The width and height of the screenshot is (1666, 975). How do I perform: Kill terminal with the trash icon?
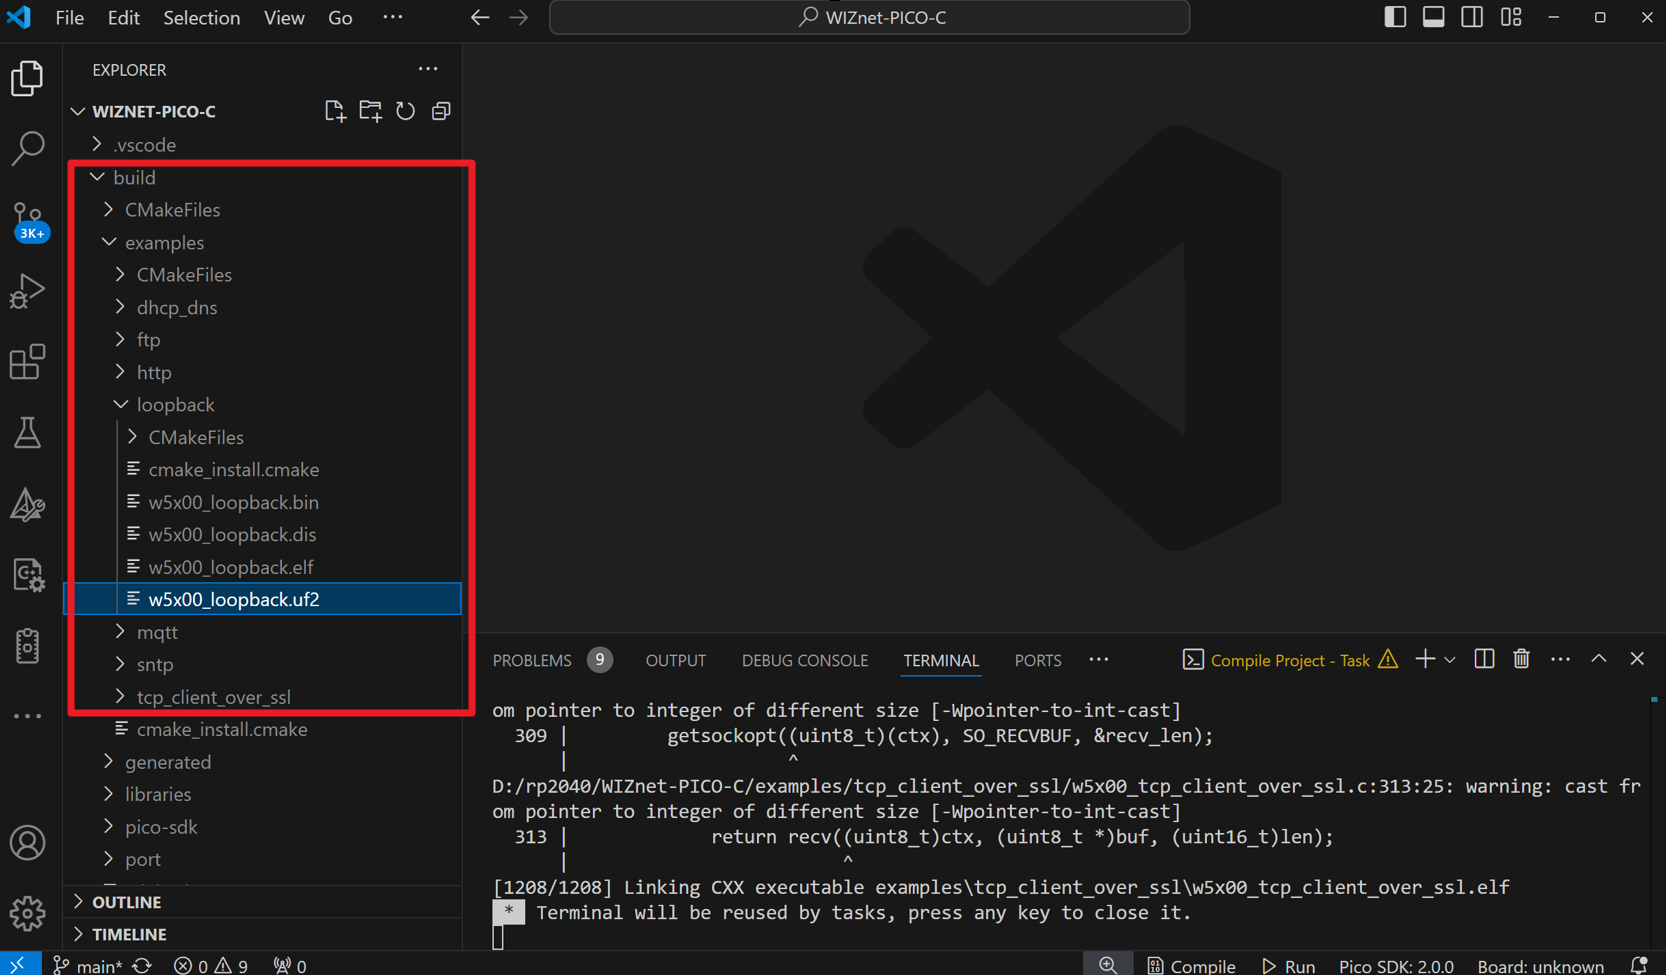click(1521, 659)
